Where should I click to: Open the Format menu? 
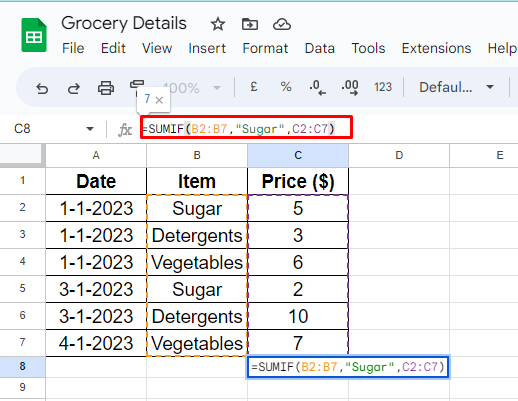(265, 48)
